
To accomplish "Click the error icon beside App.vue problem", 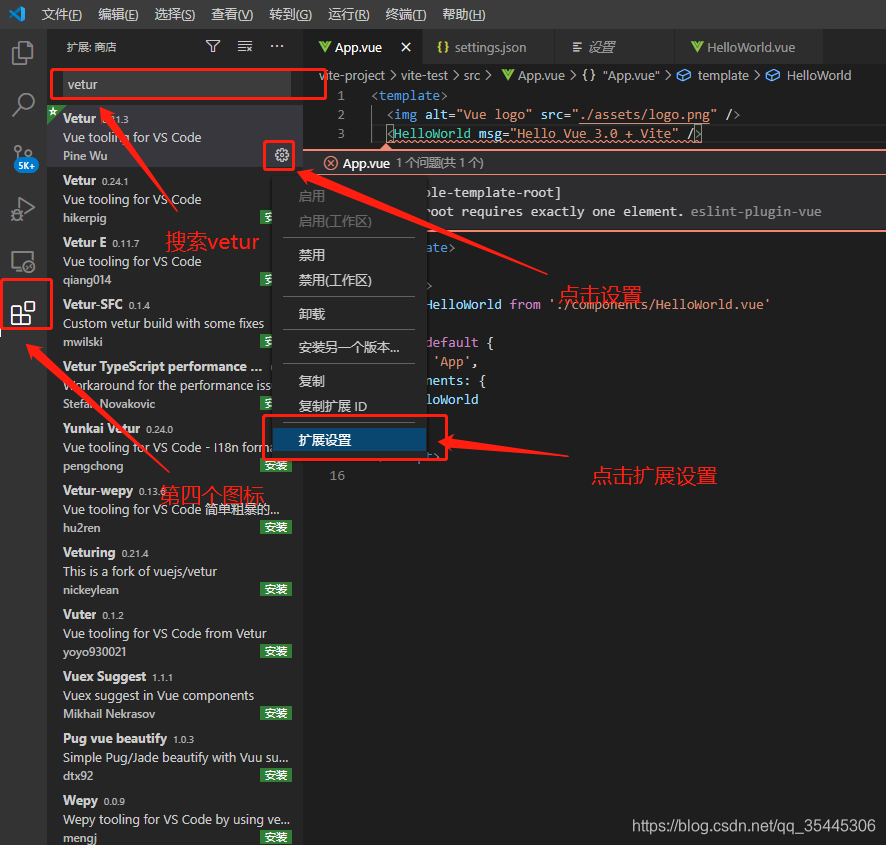I will pyautogui.click(x=331, y=163).
